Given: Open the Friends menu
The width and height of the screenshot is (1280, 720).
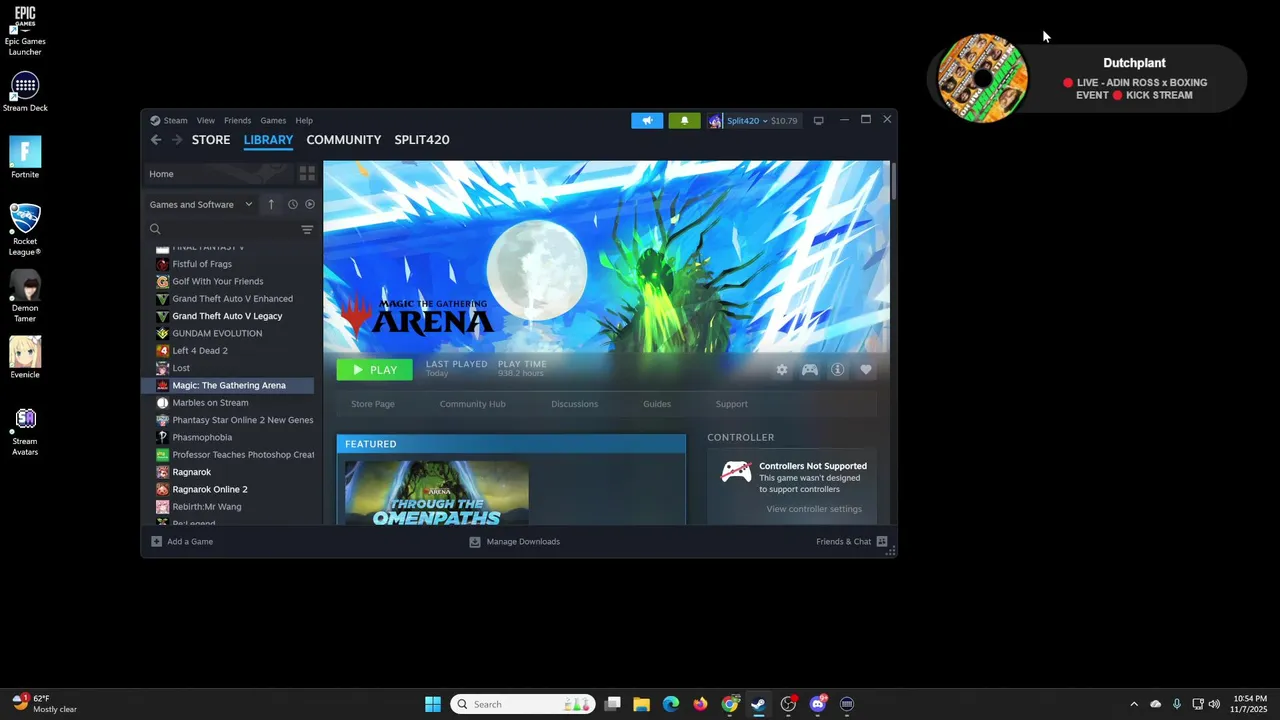Looking at the screenshot, I should click(x=238, y=120).
